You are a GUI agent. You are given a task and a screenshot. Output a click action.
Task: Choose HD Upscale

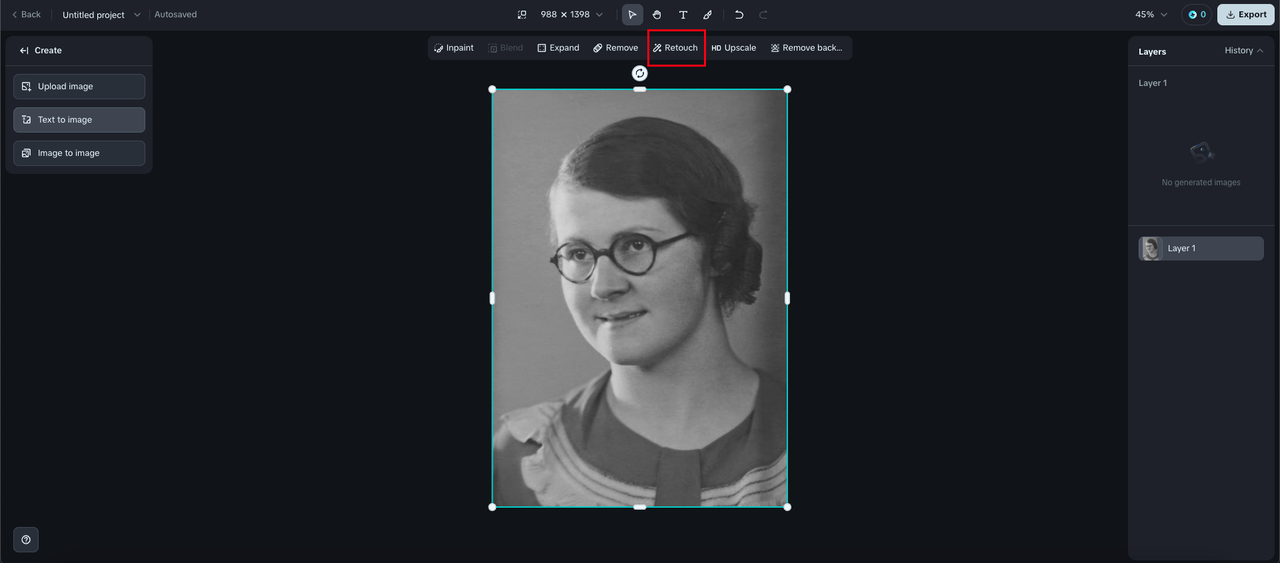point(734,48)
